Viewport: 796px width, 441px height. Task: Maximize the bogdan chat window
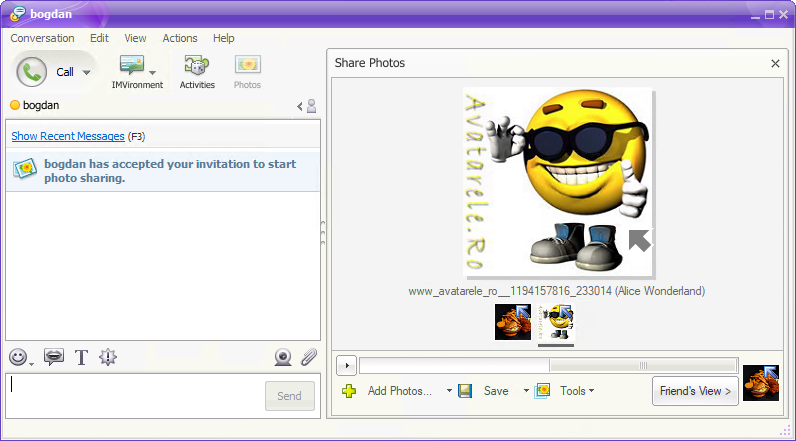point(770,15)
